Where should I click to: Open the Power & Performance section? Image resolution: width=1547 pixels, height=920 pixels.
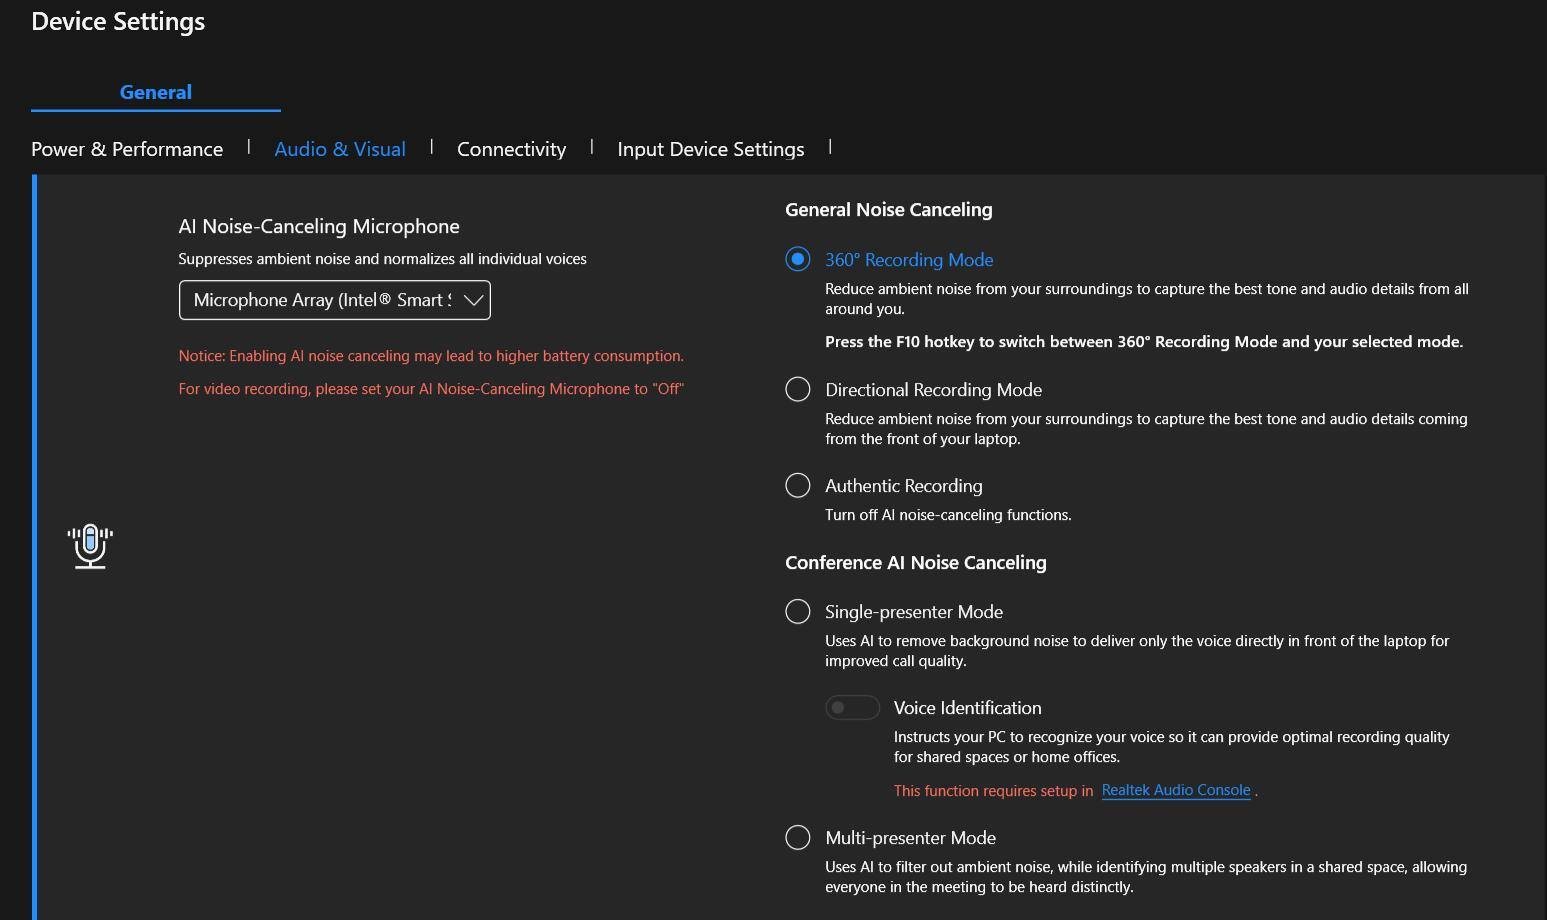pyautogui.click(x=127, y=149)
